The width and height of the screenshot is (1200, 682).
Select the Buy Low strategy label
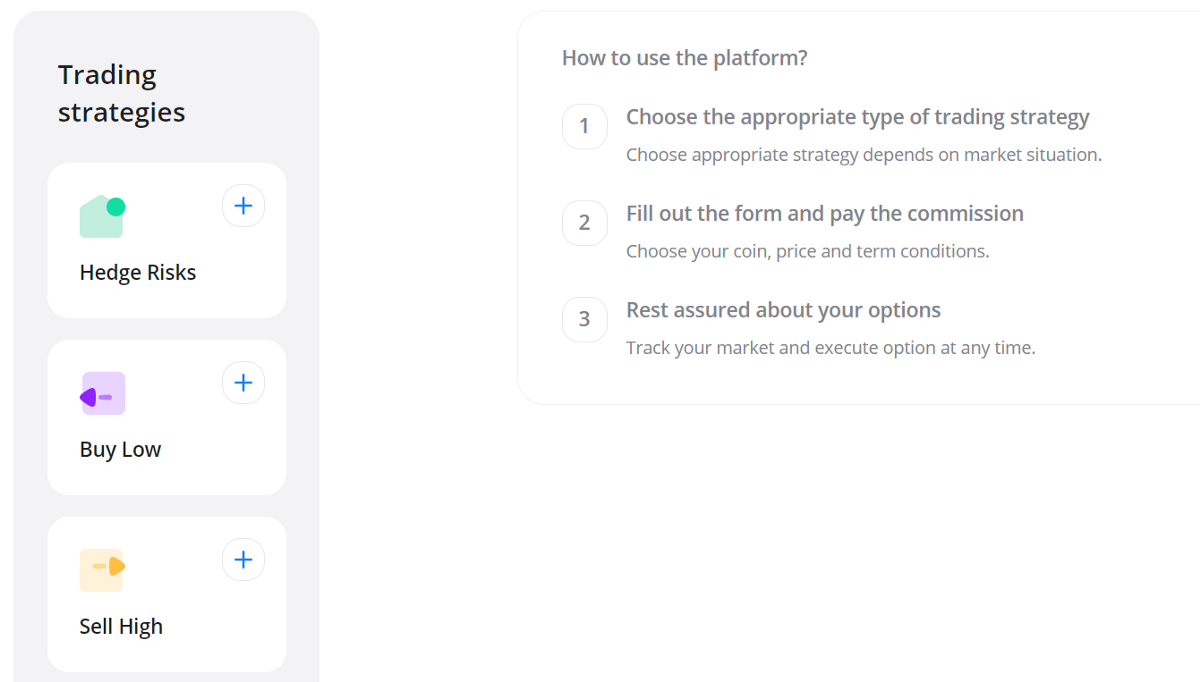click(x=120, y=450)
